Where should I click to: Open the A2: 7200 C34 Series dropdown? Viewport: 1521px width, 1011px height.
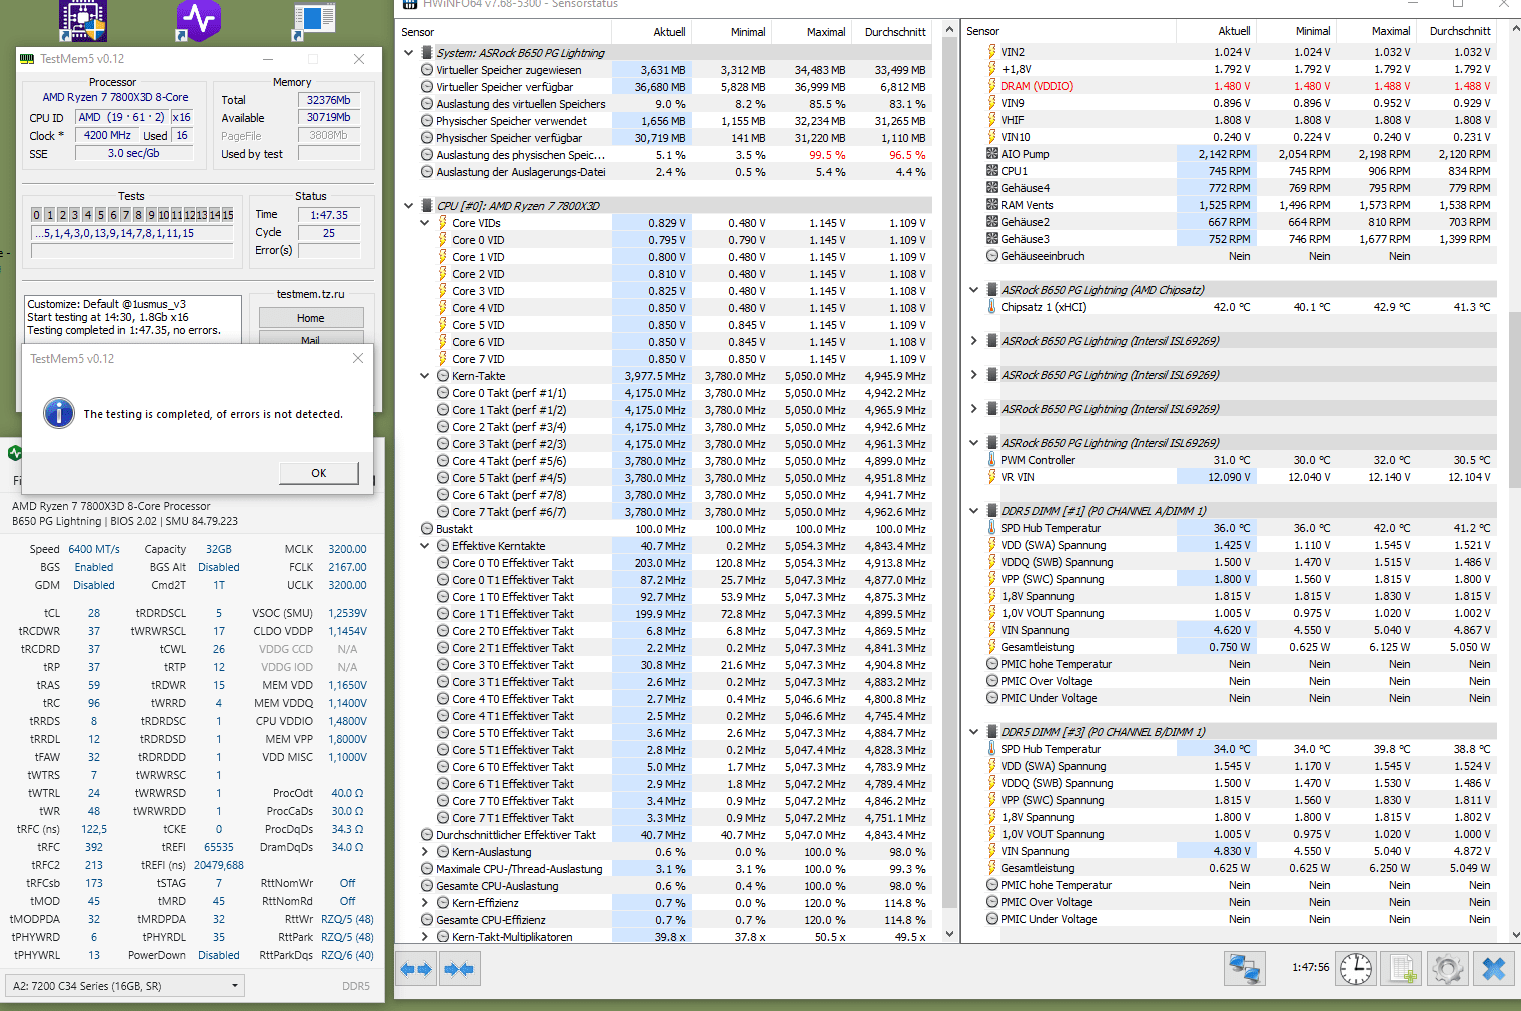pyautogui.click(x=125, y=986)
